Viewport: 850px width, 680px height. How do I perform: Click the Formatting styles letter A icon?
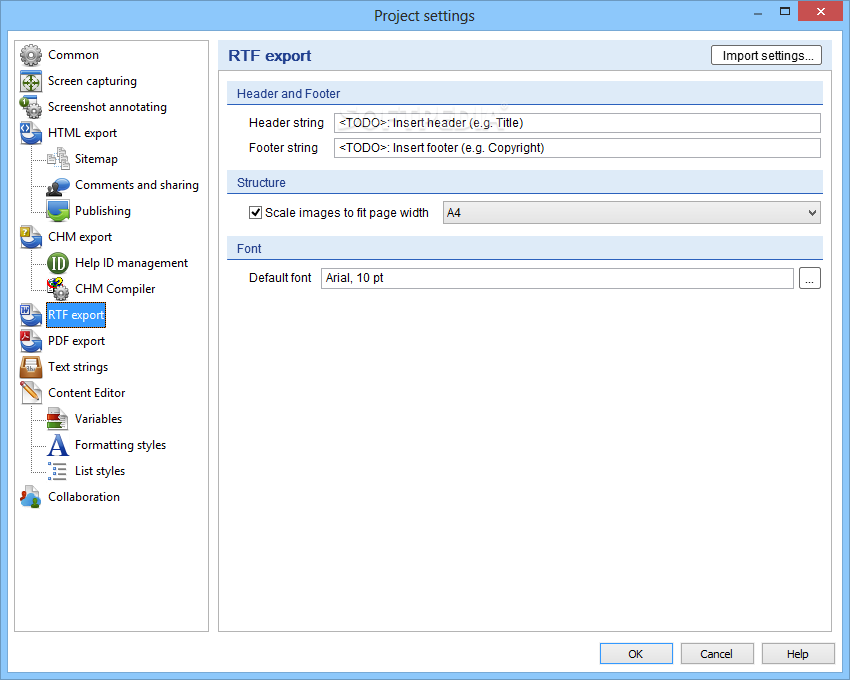(x=58, y=445)
